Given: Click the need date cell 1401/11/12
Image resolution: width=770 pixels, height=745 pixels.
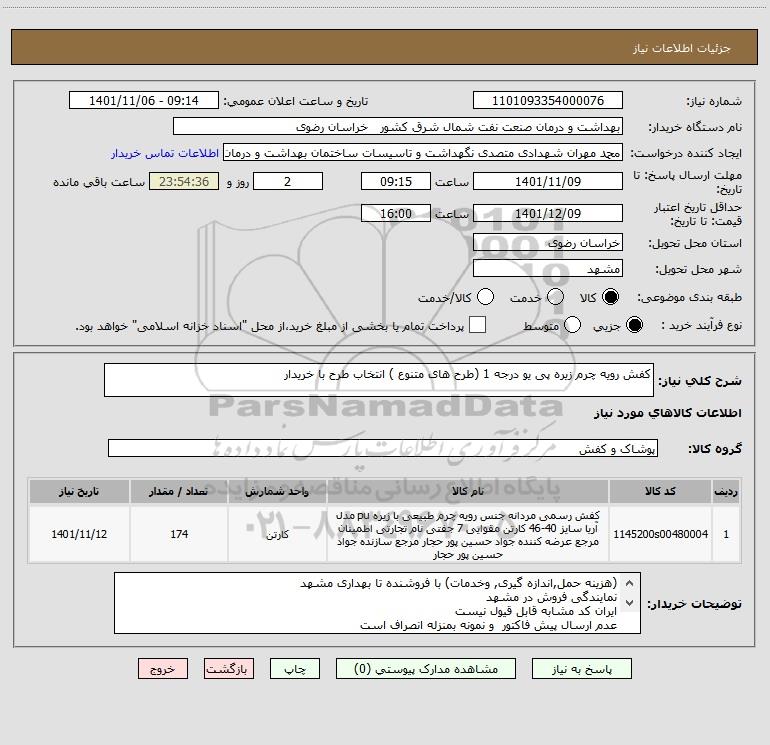Looking at the screenshot, I should 79,534.
